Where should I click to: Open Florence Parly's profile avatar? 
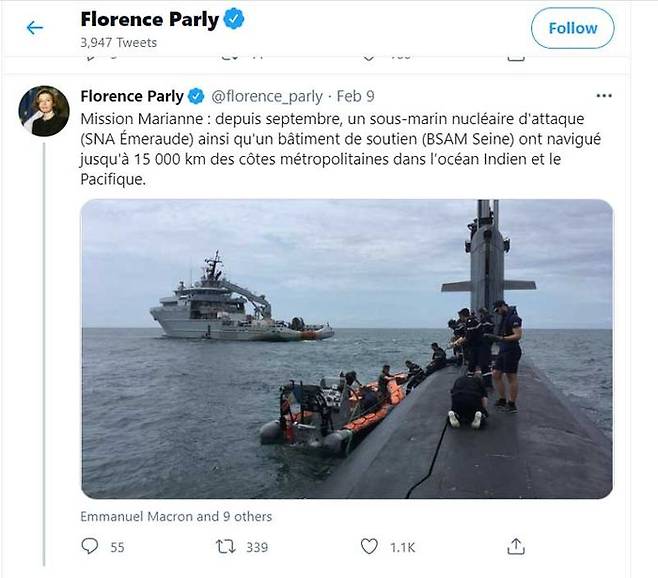(x=44, y=111)
